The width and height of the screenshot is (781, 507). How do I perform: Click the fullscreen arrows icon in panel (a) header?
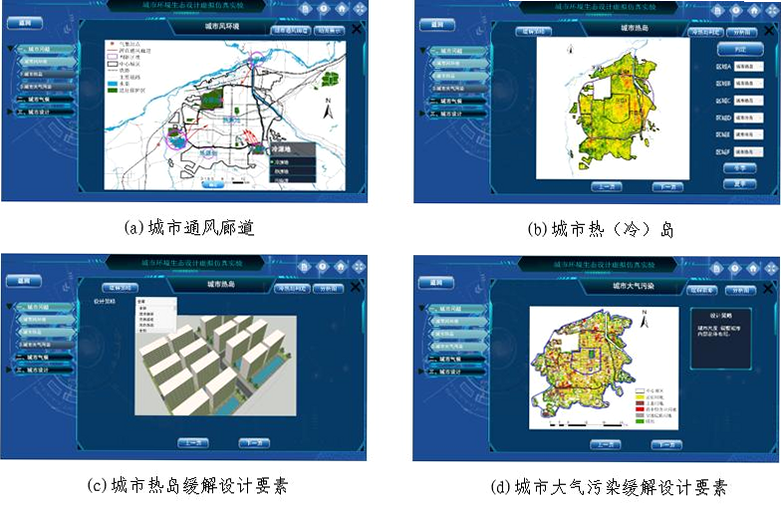point(360,8)
